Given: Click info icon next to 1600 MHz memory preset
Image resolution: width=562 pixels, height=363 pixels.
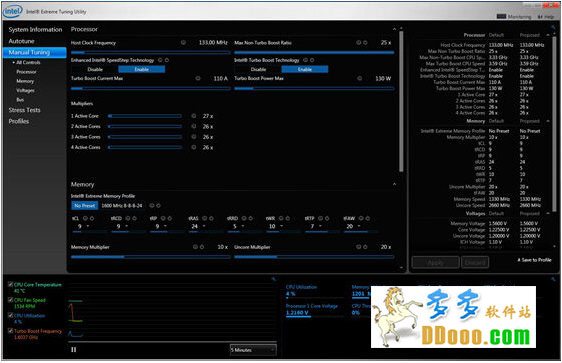Looking at the screenshot, I should click(152, 206).
